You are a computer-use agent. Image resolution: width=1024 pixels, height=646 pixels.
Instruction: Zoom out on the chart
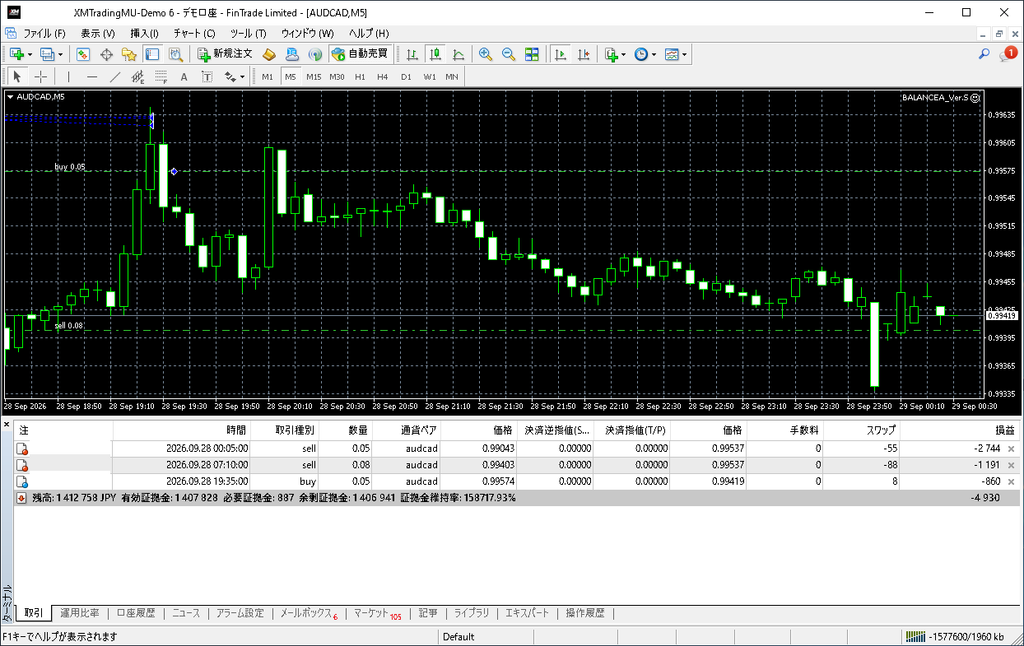point(508,54)
